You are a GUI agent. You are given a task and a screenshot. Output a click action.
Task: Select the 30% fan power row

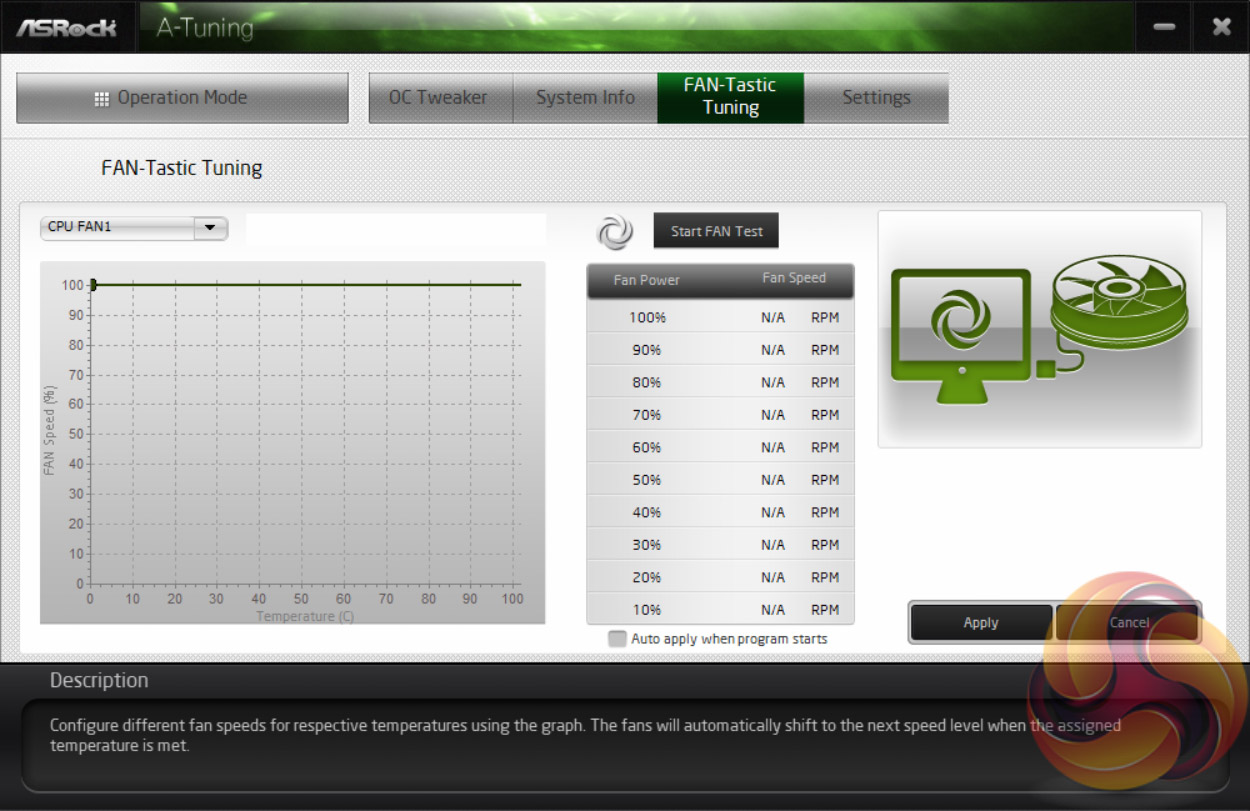720,545
